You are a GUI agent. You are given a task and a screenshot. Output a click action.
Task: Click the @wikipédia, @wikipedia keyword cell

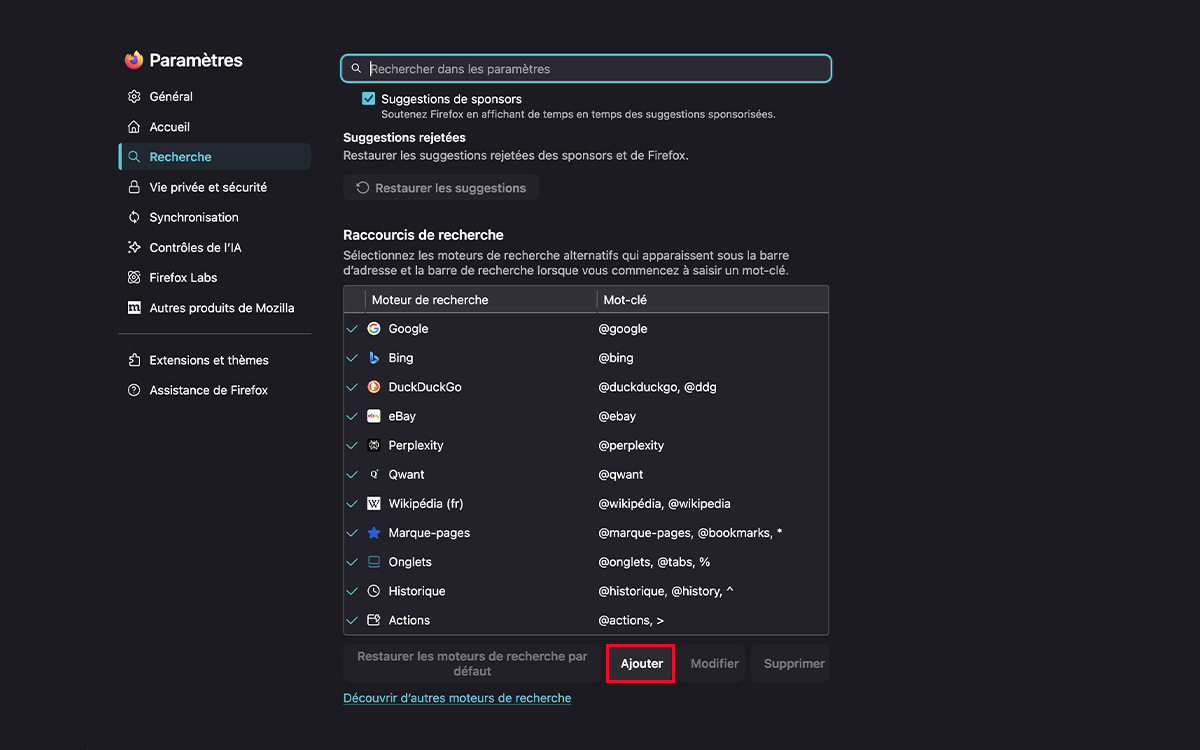click(665, 504)
